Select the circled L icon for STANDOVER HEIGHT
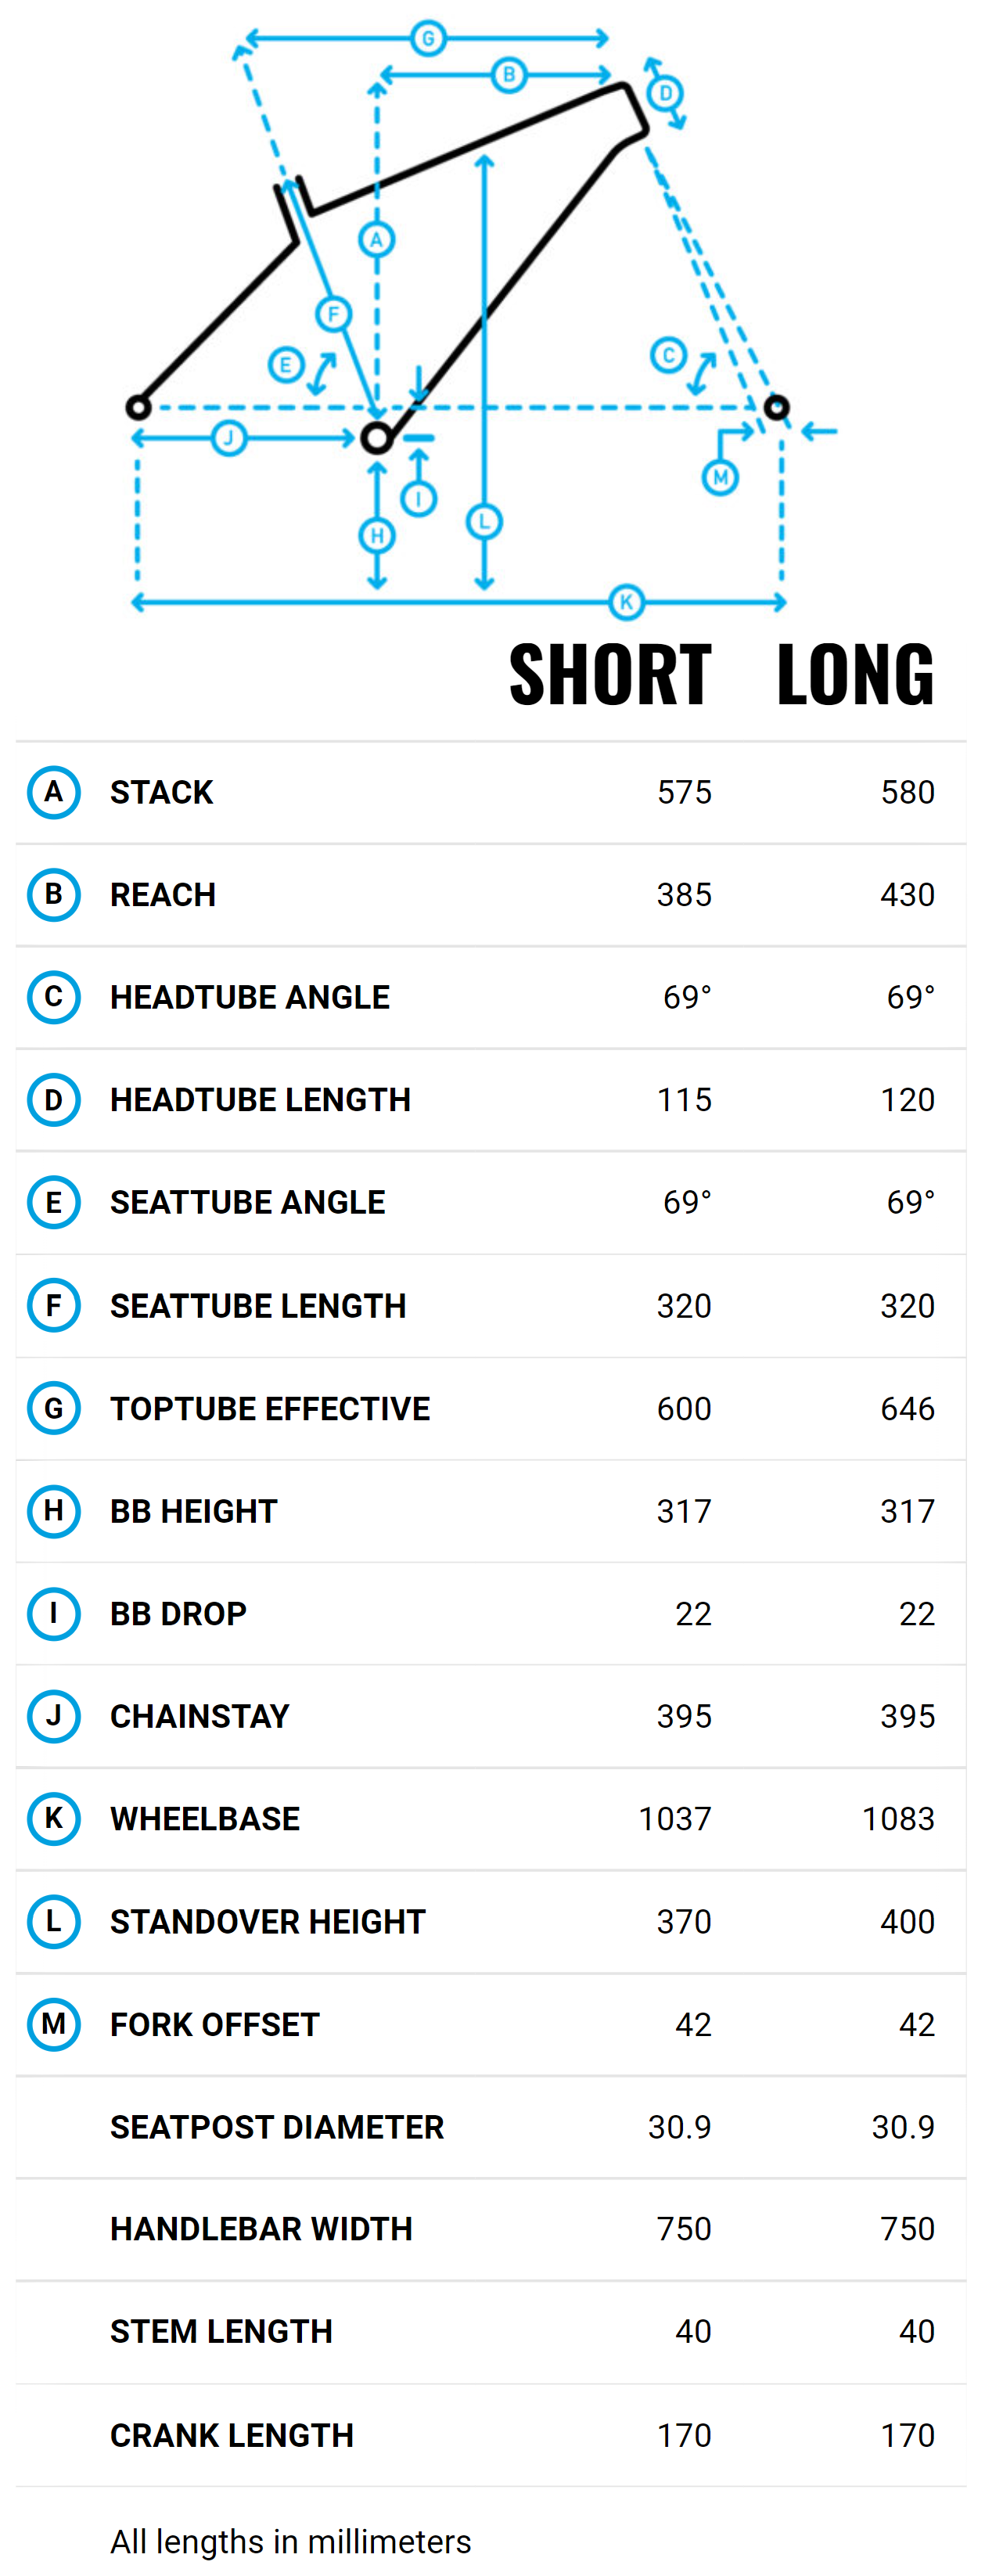The image size is (985, 2576). [53, 1921]
